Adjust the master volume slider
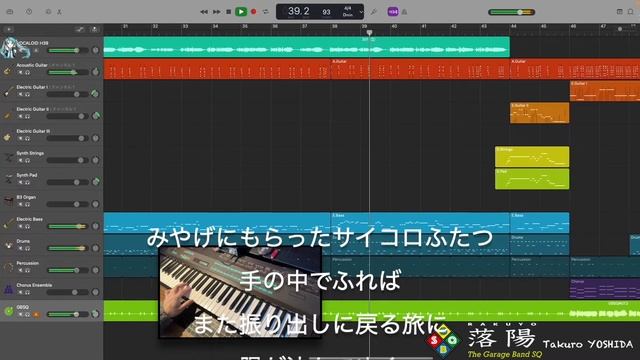 click(x=511, y=12)
